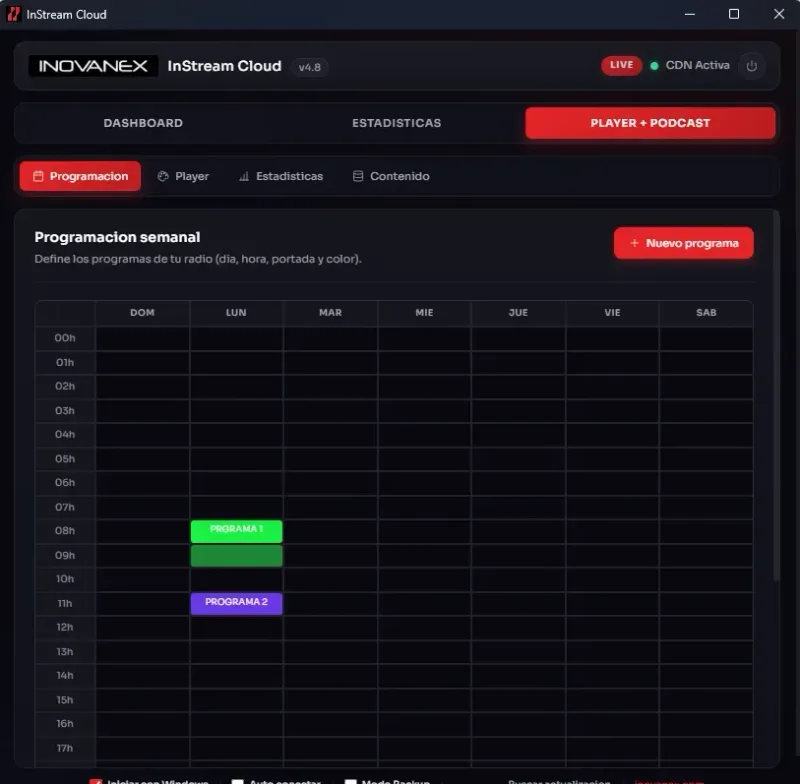Select the PLAYER + PODCAST tab
This screenshot has height=784, width=800.
click(650, 123)
